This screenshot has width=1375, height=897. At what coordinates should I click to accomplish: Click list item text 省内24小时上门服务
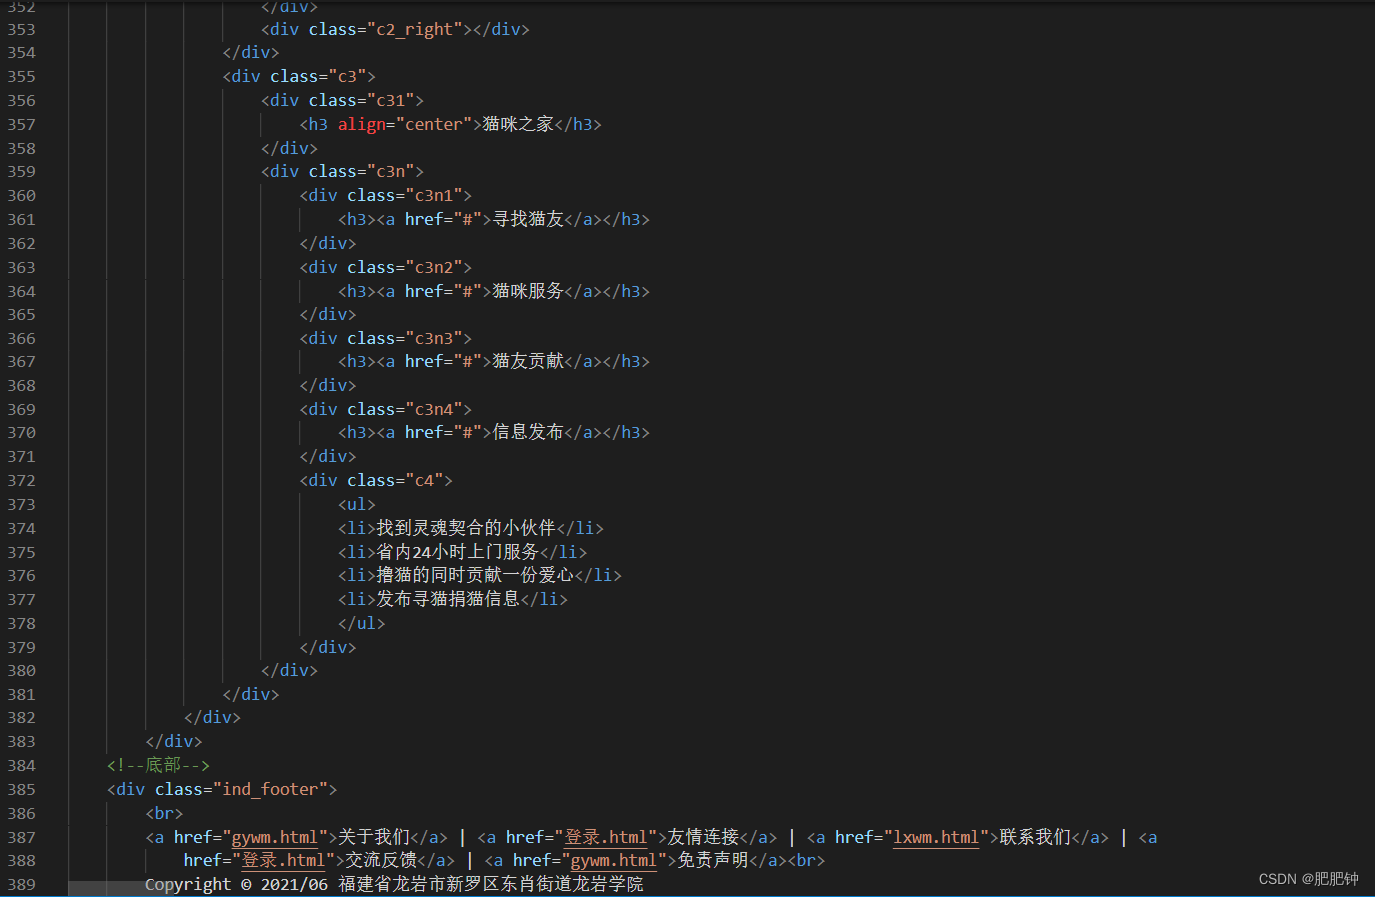458,552
